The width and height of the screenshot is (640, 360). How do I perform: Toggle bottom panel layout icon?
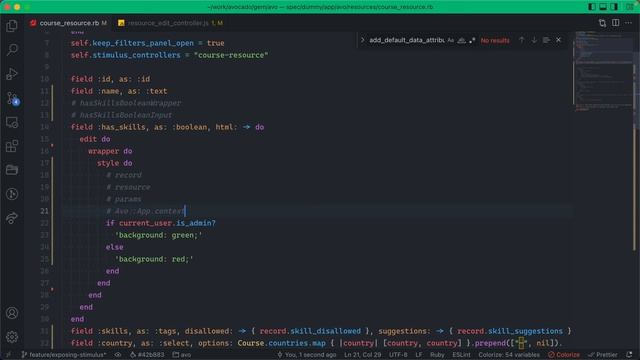[603, 7]
